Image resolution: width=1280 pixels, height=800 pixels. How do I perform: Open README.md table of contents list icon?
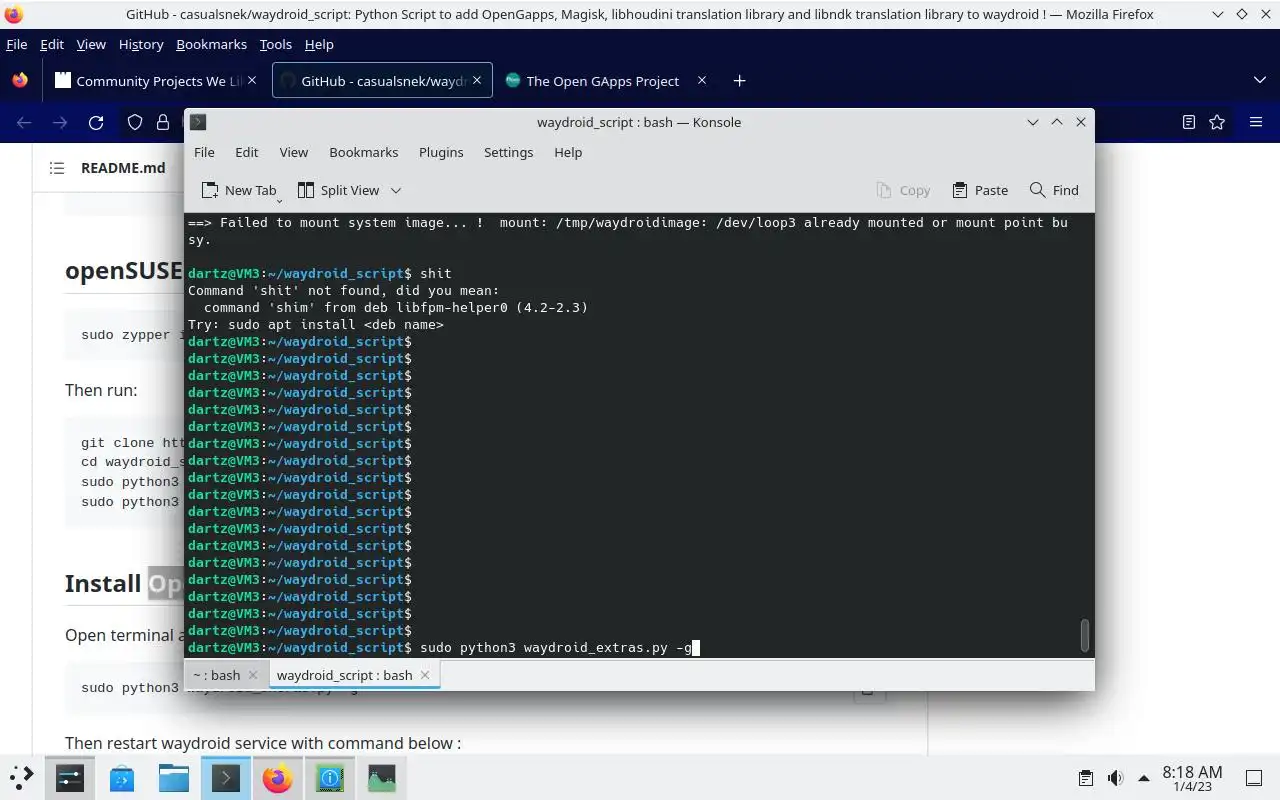coord(57,168)
